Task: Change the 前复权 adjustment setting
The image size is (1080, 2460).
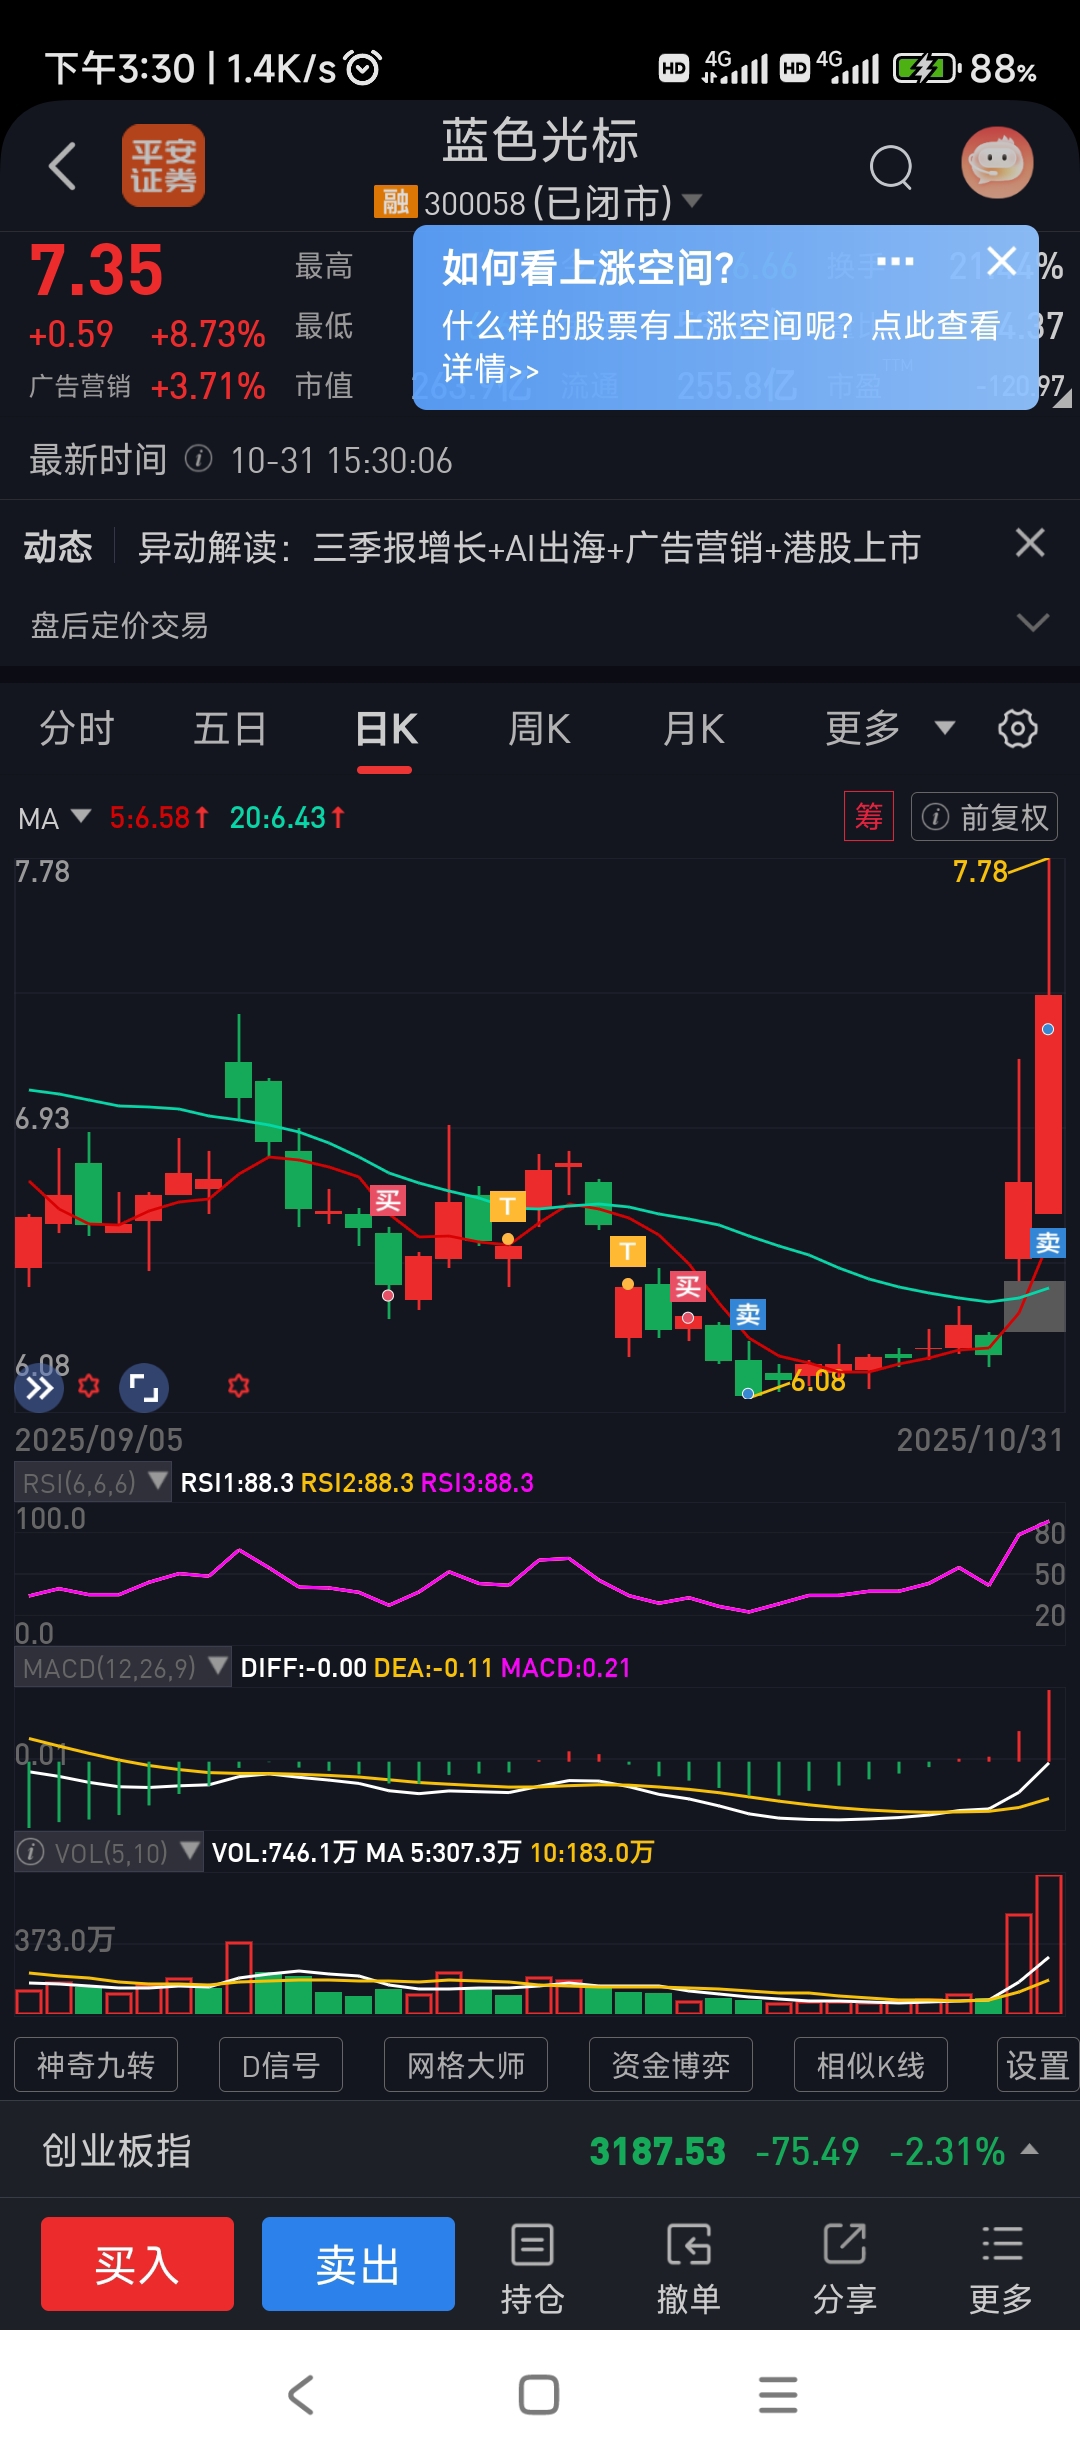Action: [x=984, y=817]
